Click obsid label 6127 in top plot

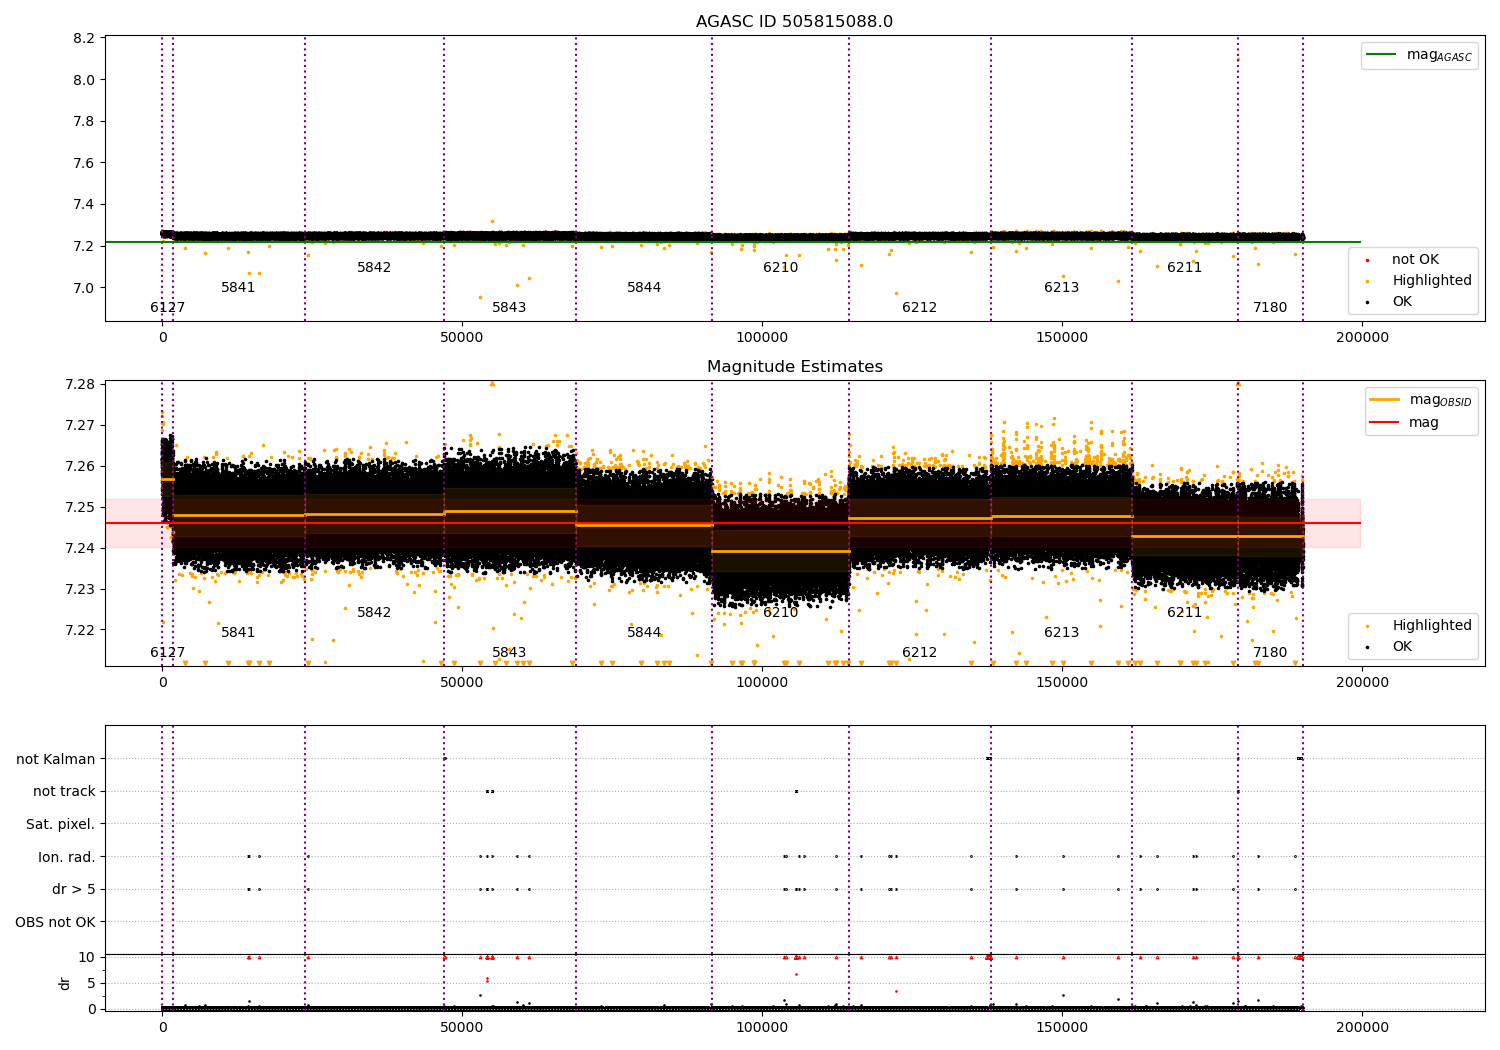point(168,308)
